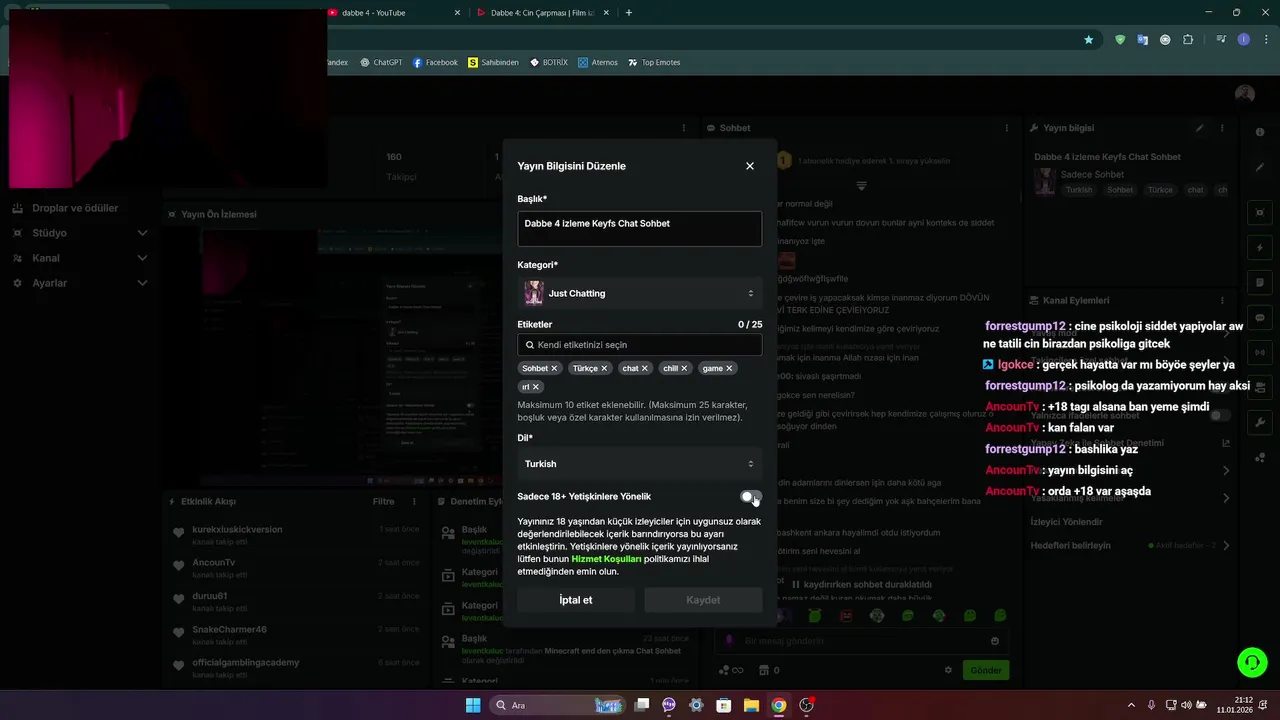The image size is (1280, 720).
Task: Expand the Kanal sidebar section
Action: tap(142, 258)
